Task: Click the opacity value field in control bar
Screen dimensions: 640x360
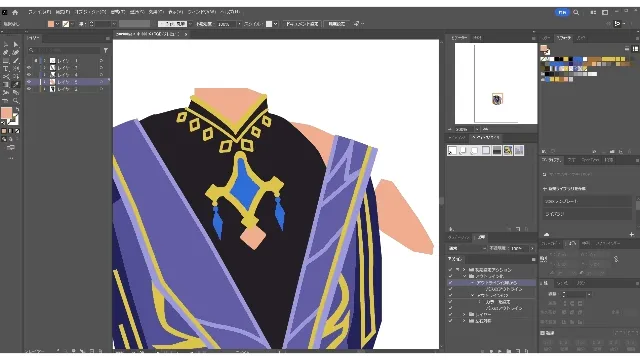Action: point(226,24)
